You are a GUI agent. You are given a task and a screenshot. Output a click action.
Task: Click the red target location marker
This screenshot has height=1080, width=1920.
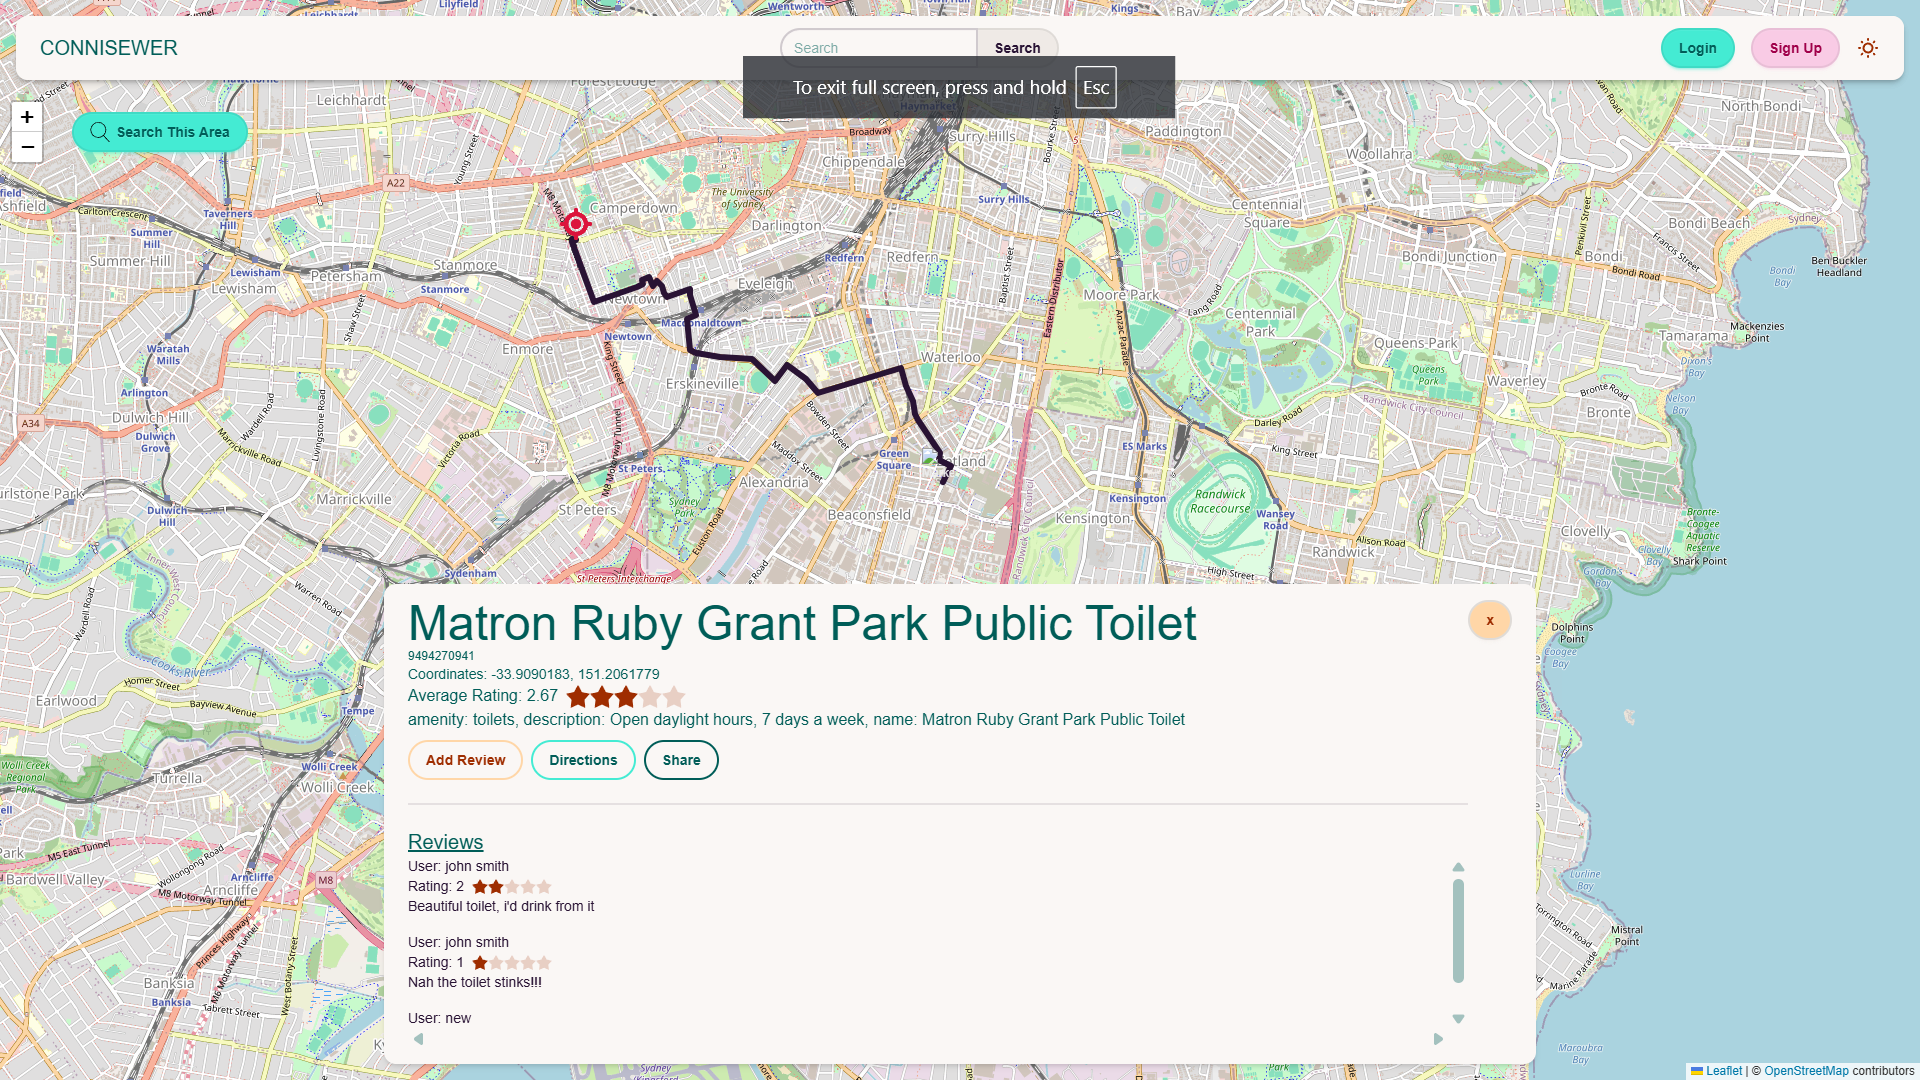pyautogui.click(x=575, y=224)
